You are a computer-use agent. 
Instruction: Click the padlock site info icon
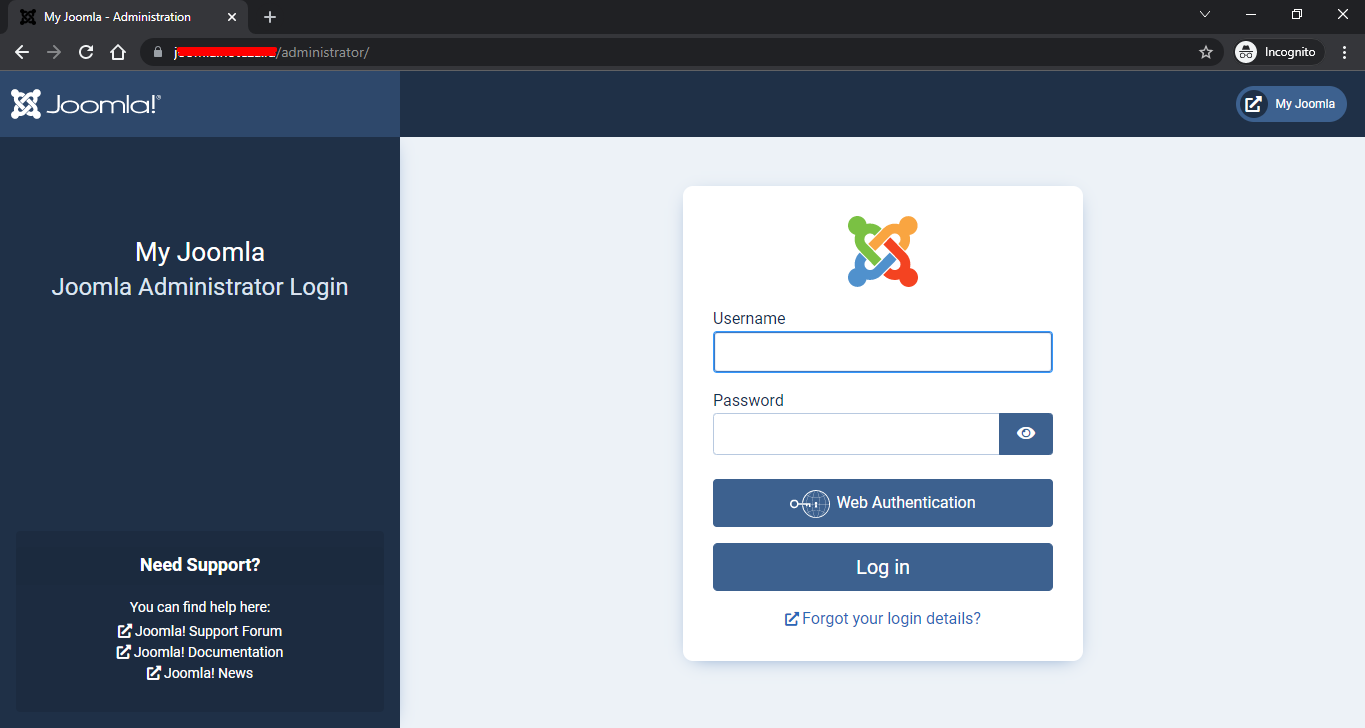coord(158,52)
